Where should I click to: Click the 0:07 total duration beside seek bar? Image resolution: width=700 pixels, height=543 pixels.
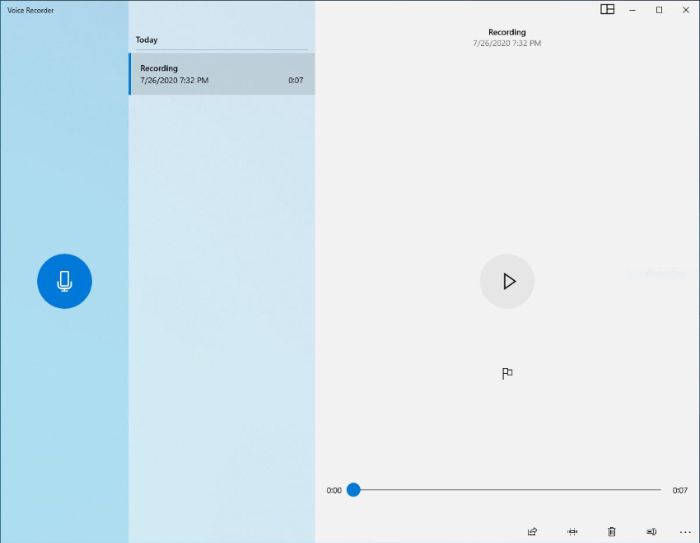pyautogui.click(x=679, y=490)
